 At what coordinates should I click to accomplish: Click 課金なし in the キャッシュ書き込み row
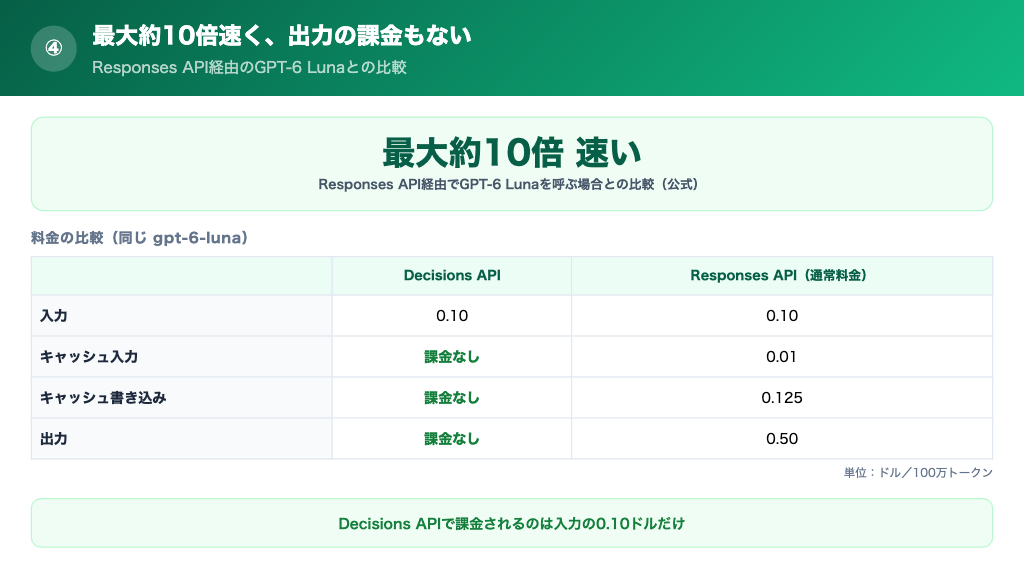click(452, 398)
